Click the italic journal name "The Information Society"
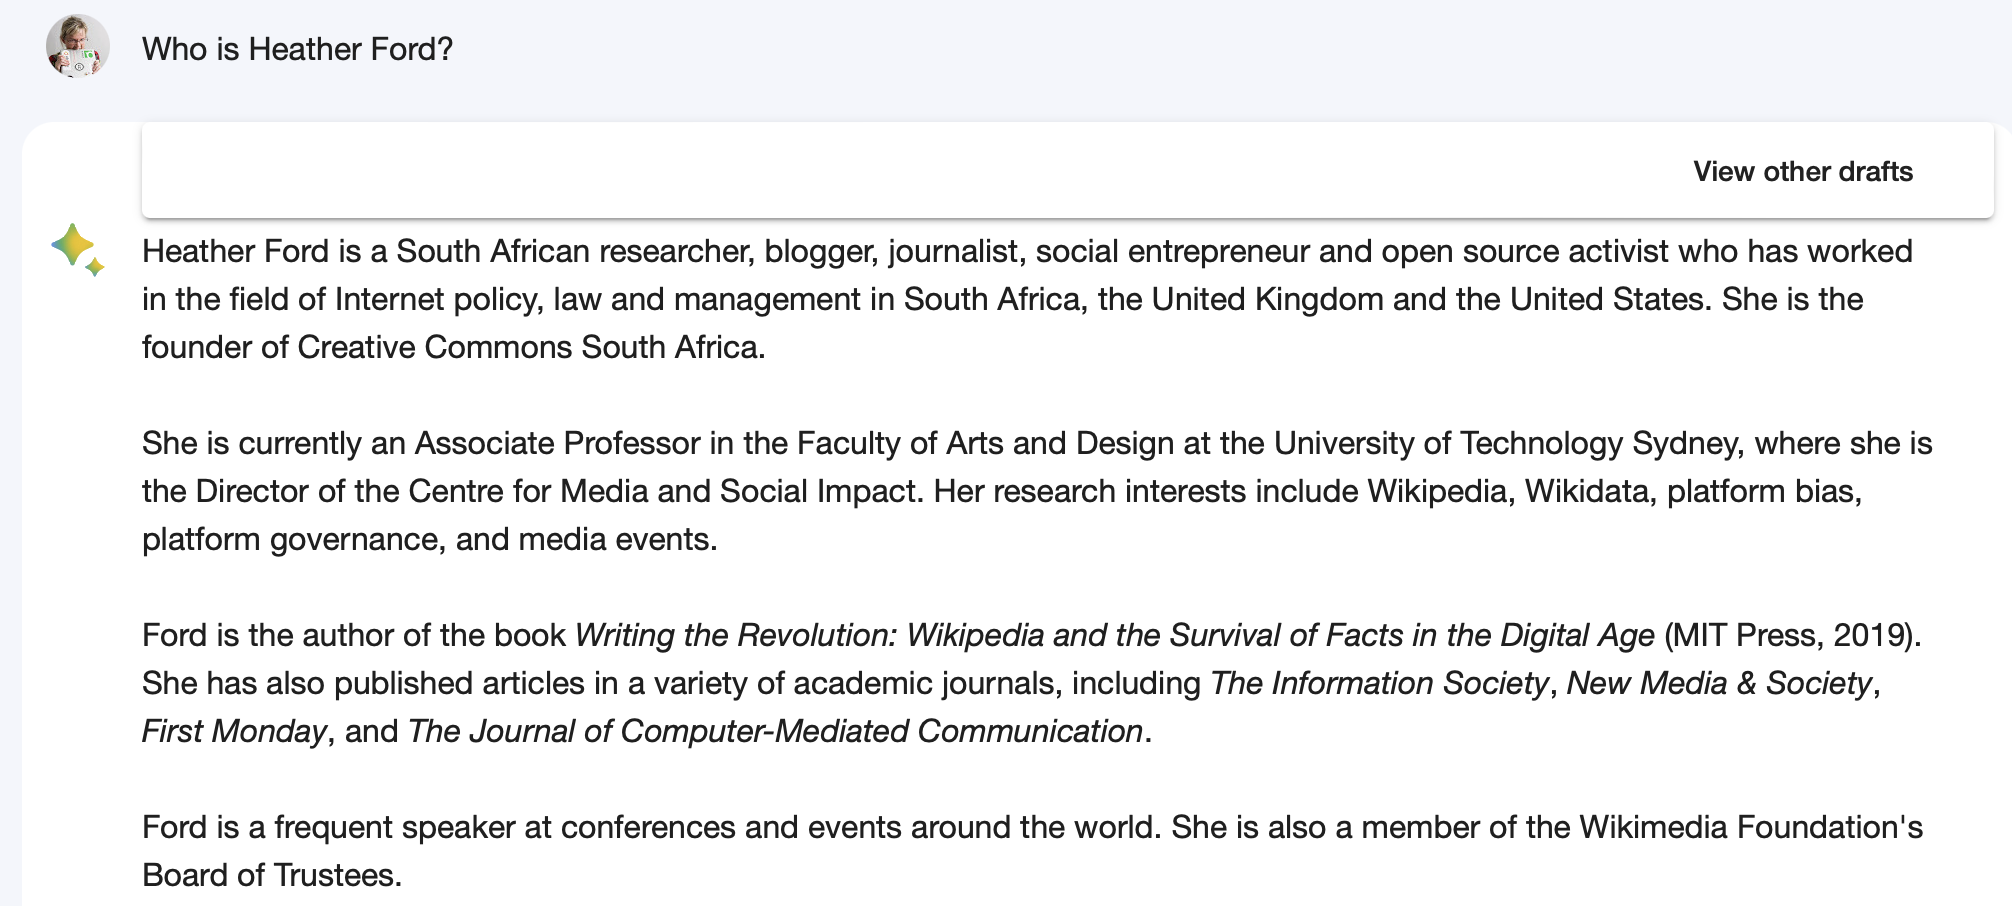 1379,683
